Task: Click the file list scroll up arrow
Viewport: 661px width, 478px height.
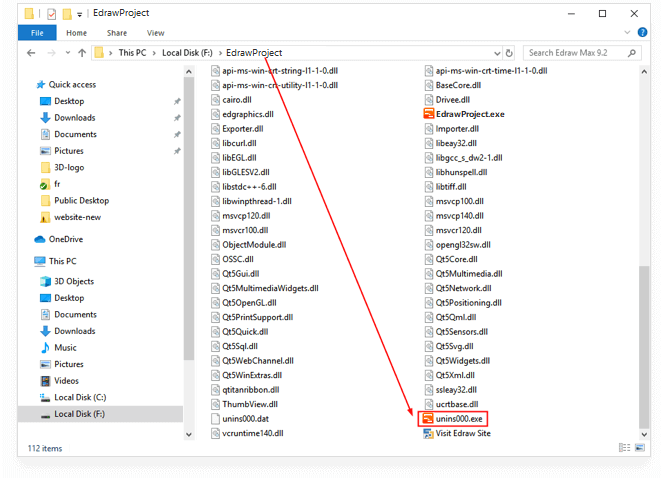Action: click(644, 72)
